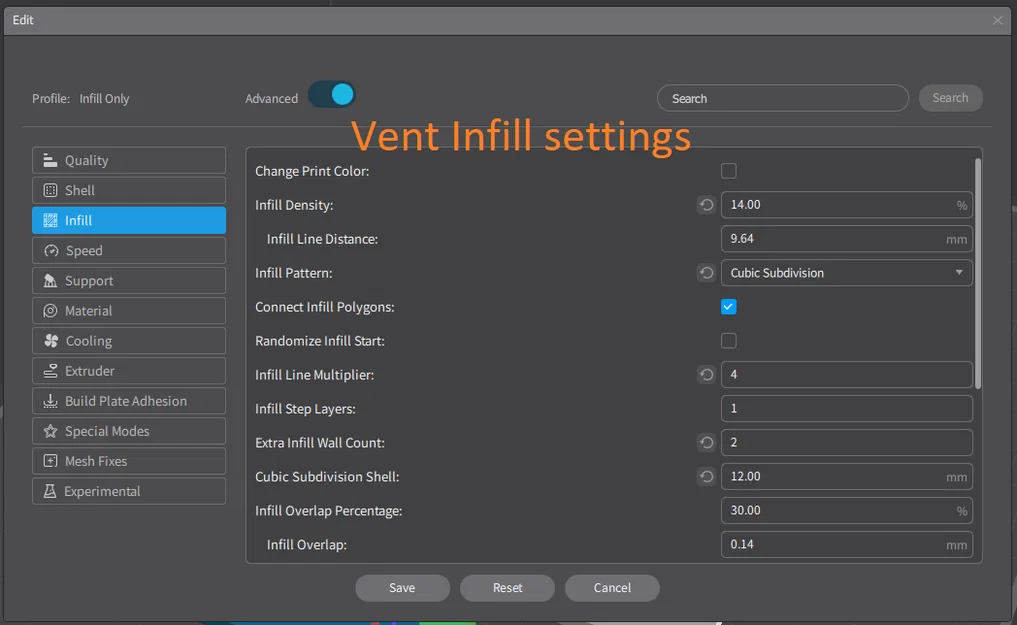1017x625 pixels.
Task: Click the Experimental flask icon
Action: coord(50,491)
